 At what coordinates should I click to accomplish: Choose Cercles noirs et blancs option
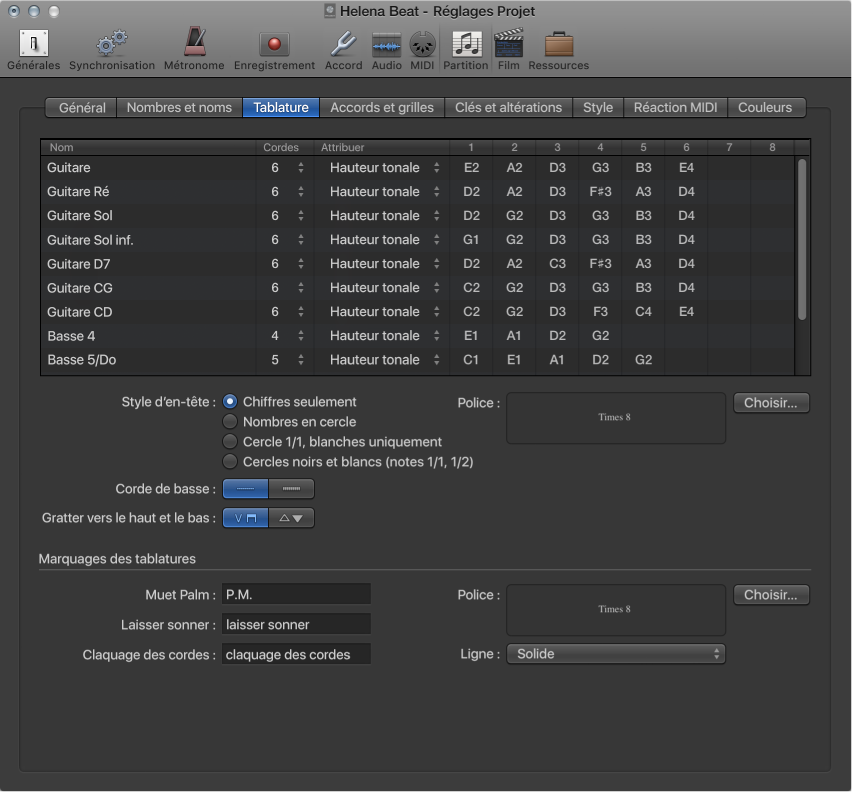tap(230, 462)
